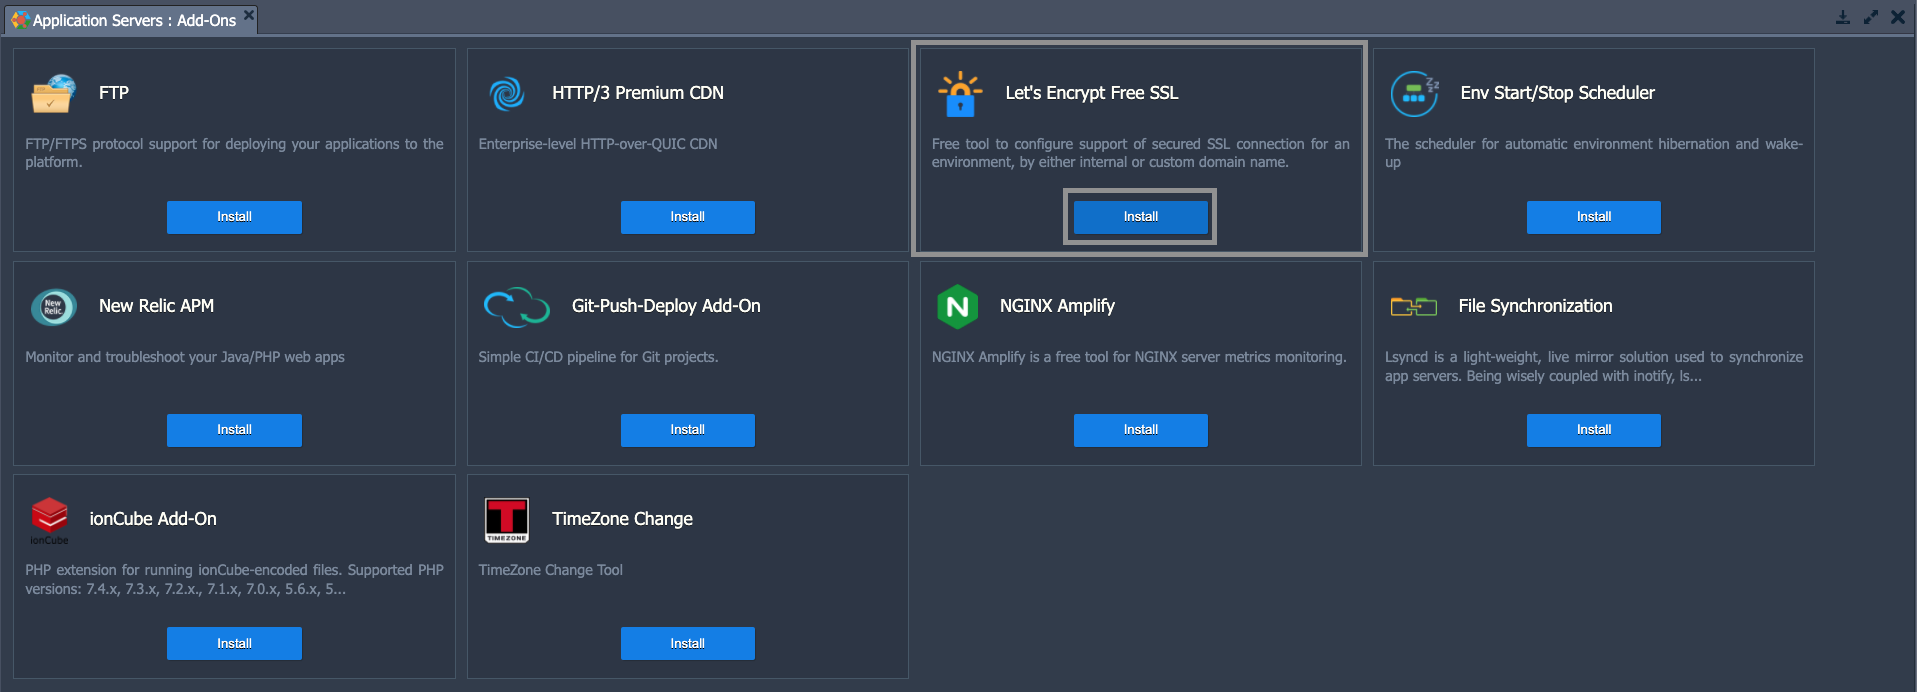This screenshot has height=692, width=1917.
Task: Click the TimeZone Change logo icon
Action: [x=507, y=520]
